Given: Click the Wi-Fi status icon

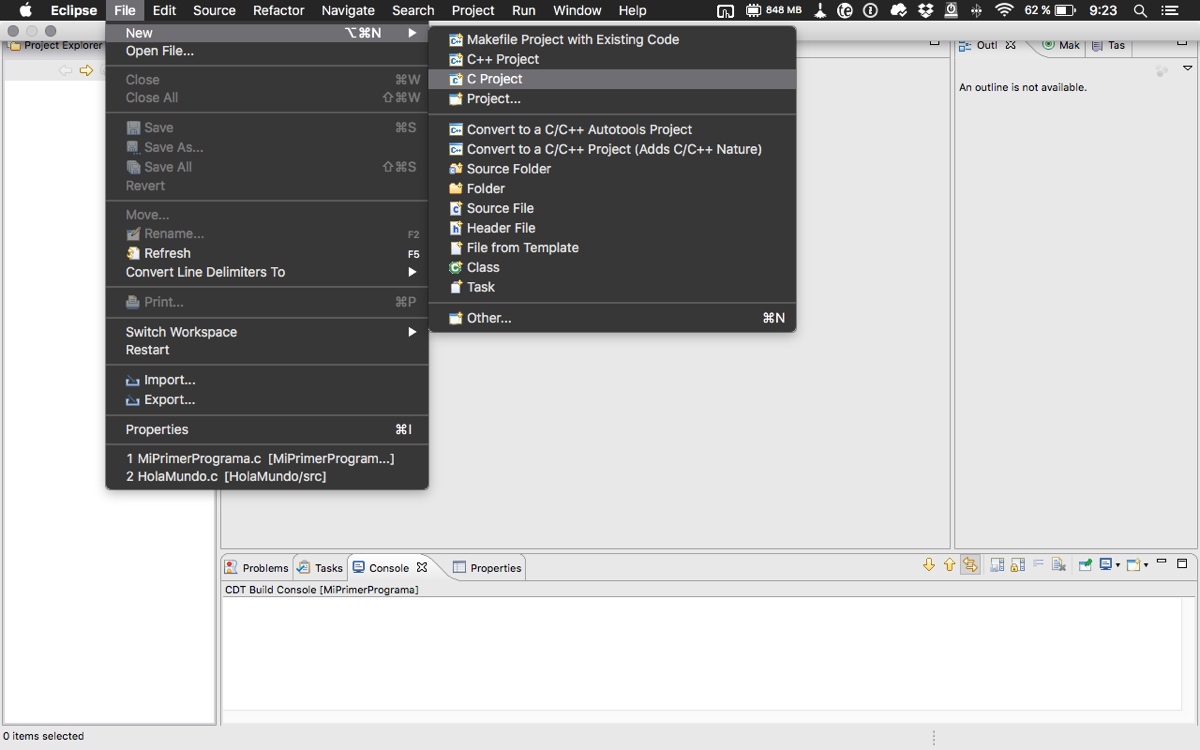Looking at the screenshot, I should click(x=1004, y=11).
